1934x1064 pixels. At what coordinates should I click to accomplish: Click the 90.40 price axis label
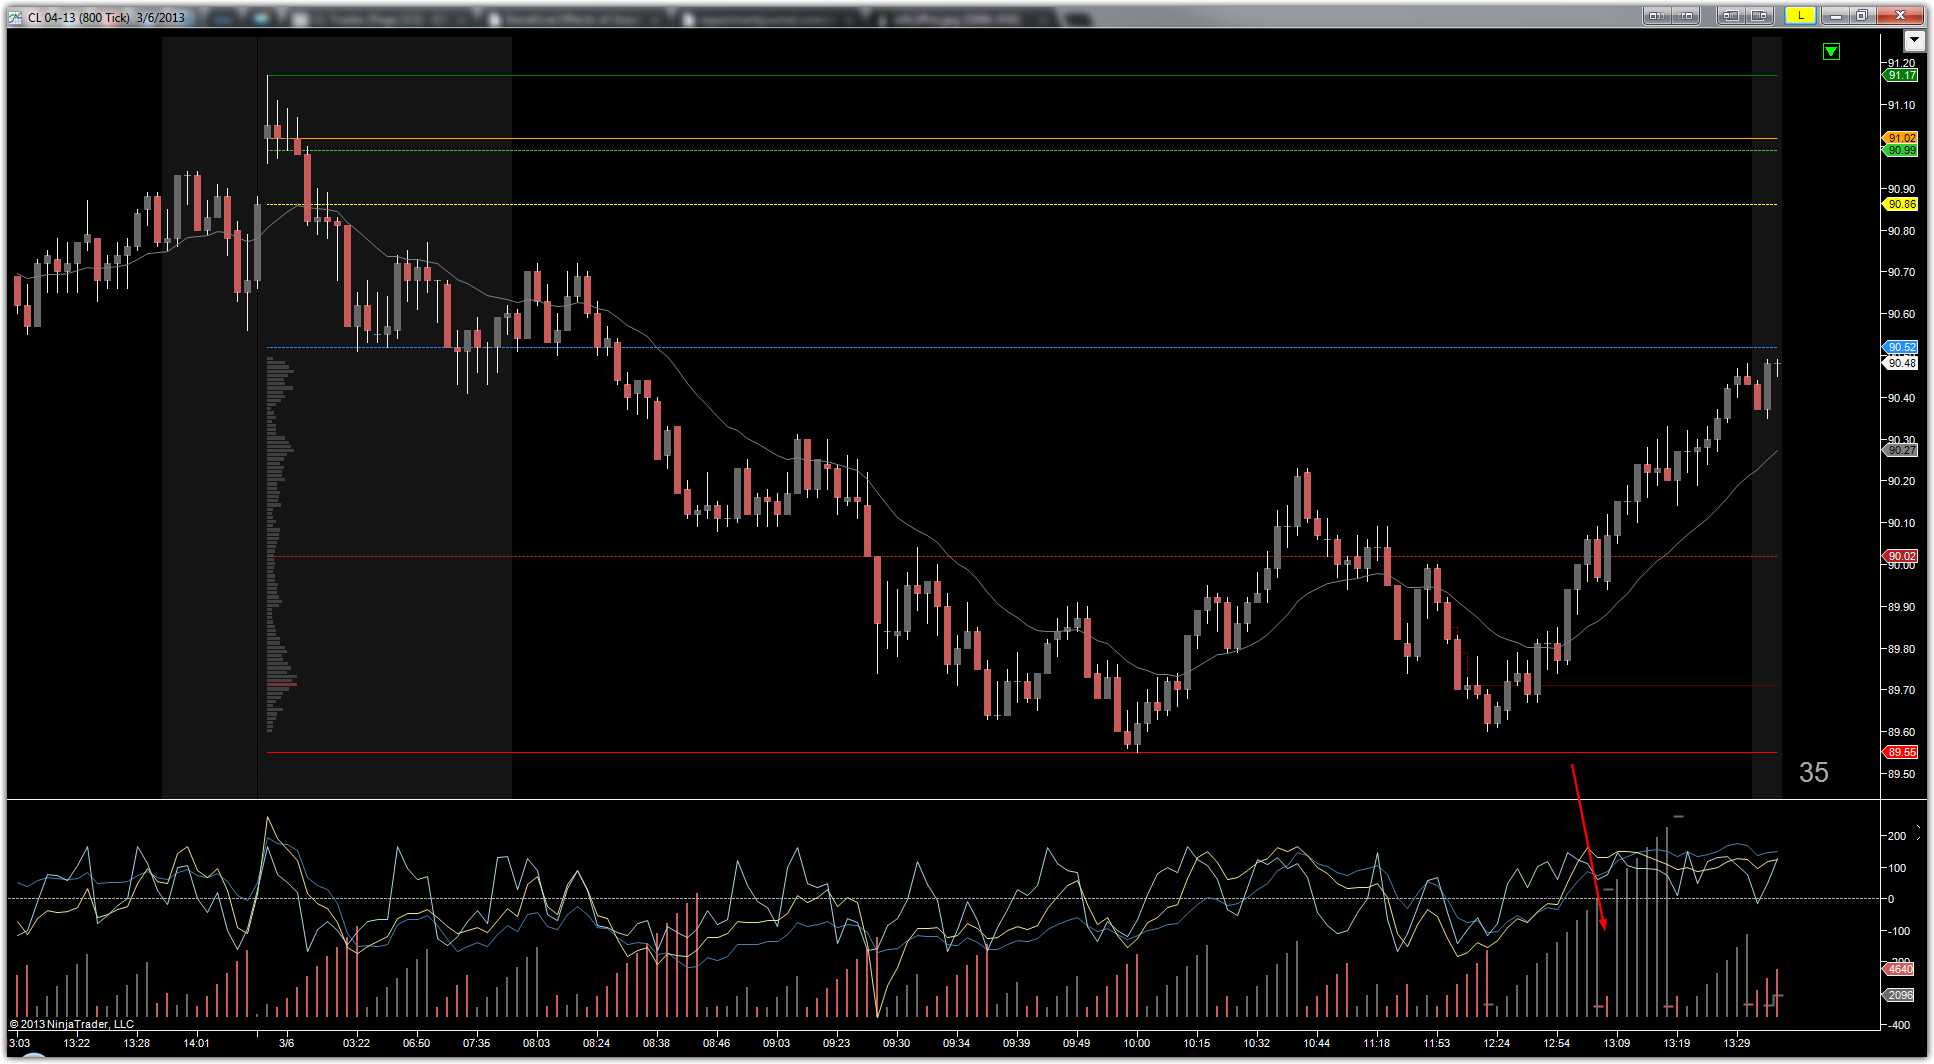pyautogui.click(x=1901, y=398)
